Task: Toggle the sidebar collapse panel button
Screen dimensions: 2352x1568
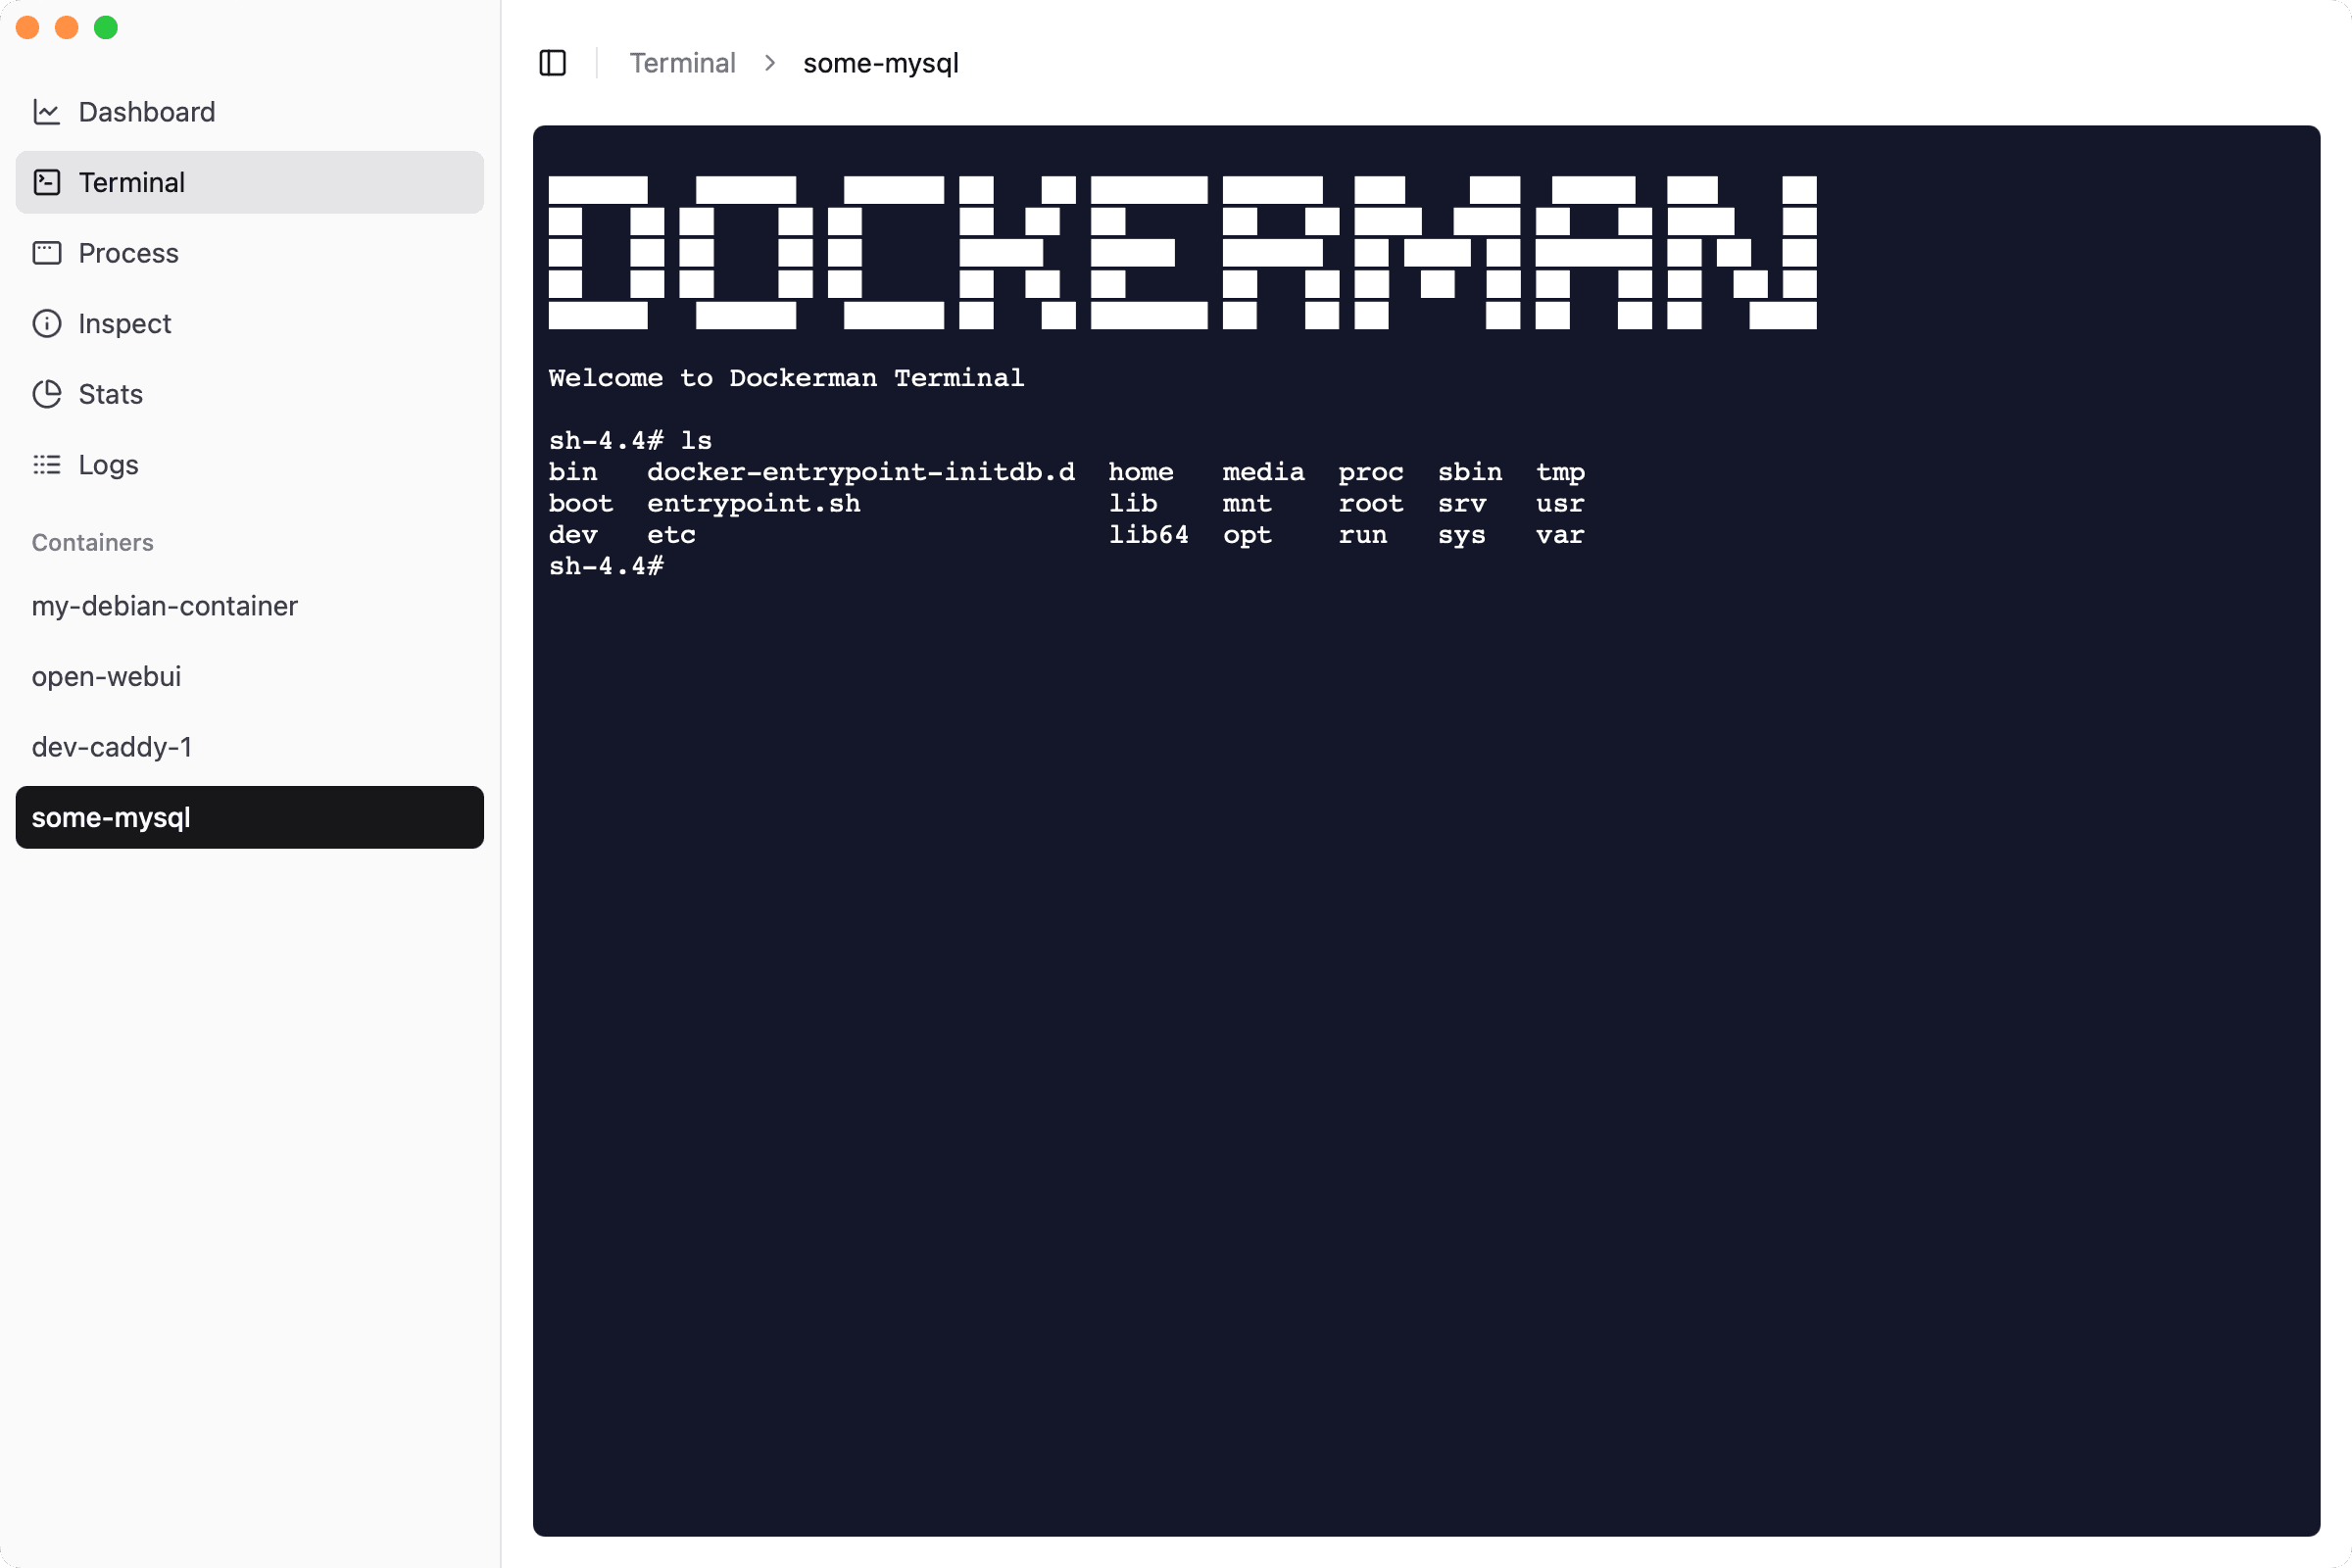Action: click(551, 63)
